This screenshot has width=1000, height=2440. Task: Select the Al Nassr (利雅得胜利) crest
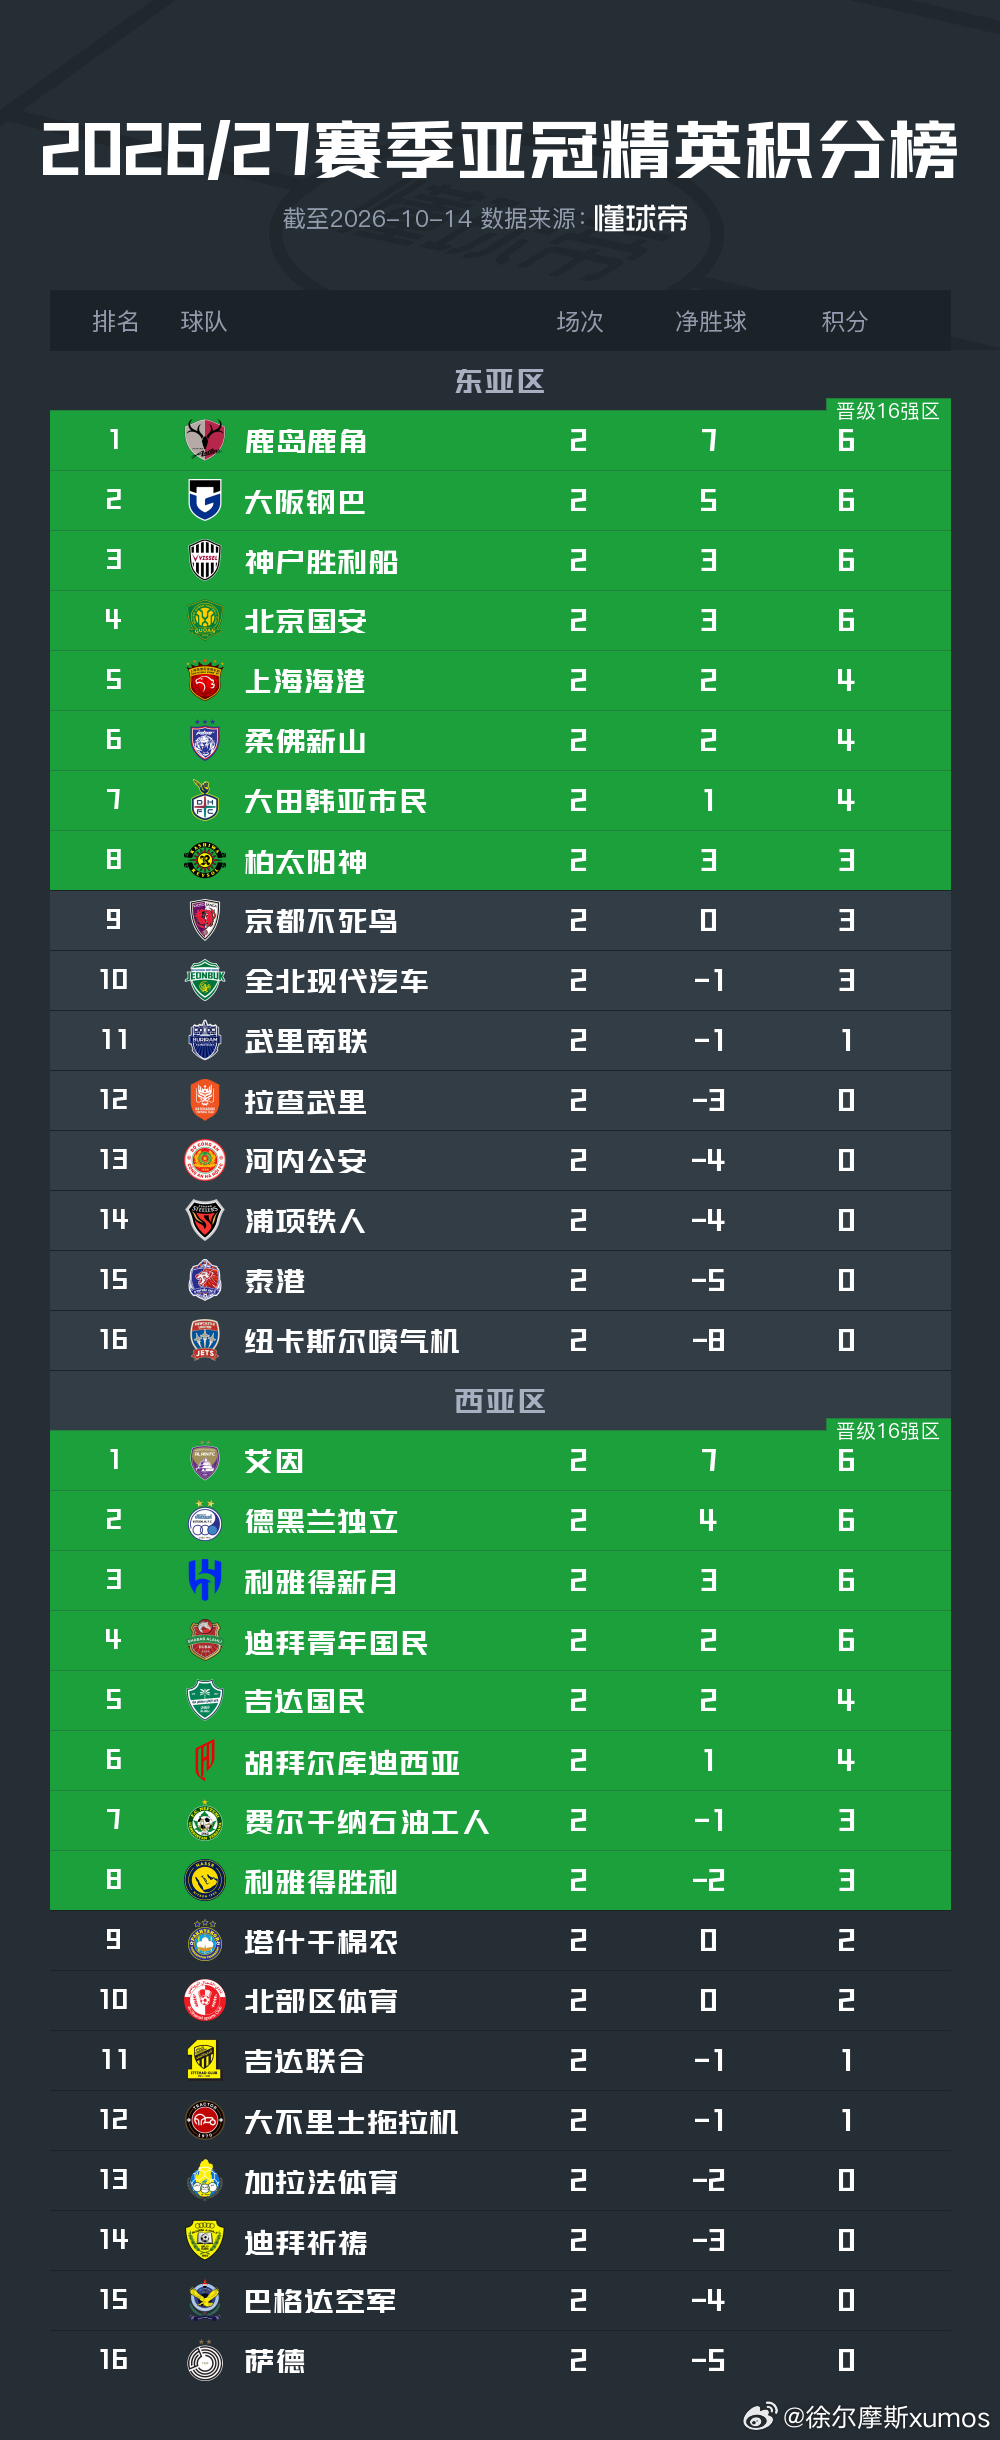click(x=205, y=1880)
